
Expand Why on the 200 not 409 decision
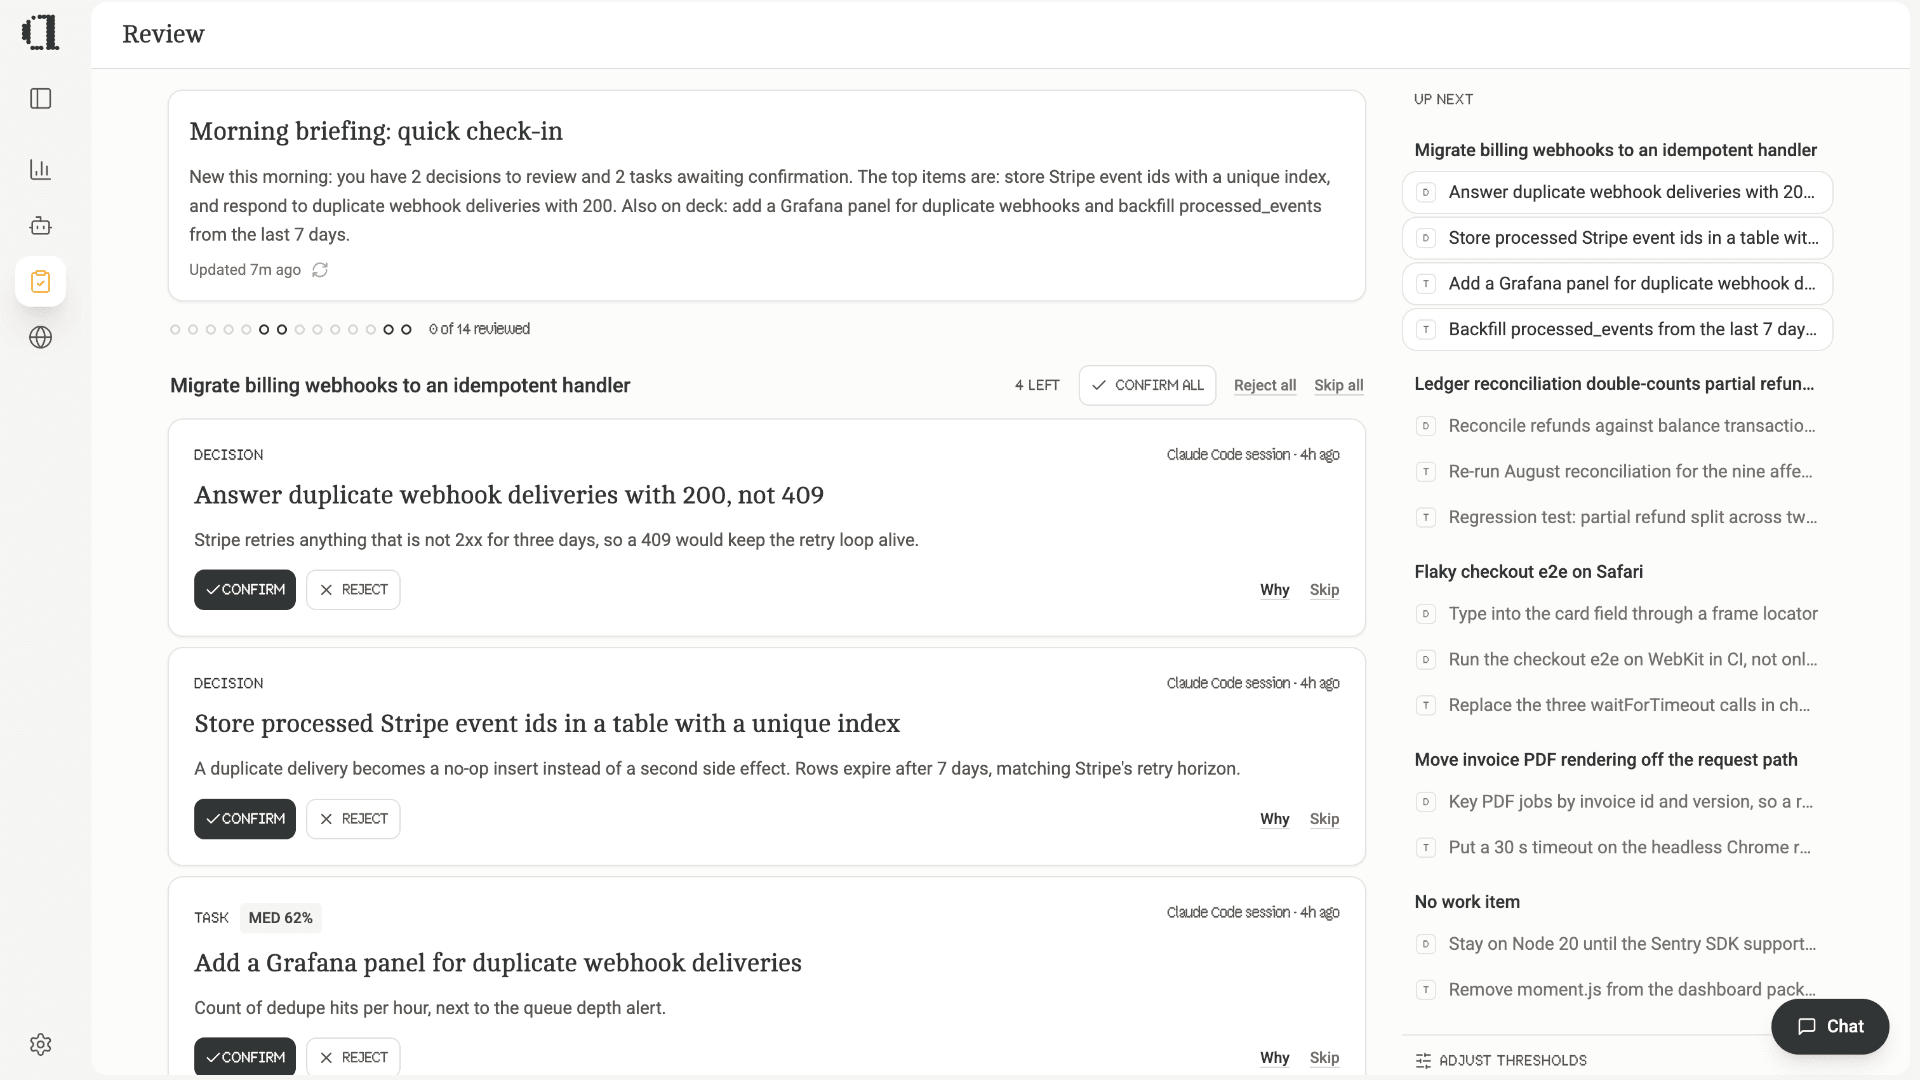[1274, 590]
